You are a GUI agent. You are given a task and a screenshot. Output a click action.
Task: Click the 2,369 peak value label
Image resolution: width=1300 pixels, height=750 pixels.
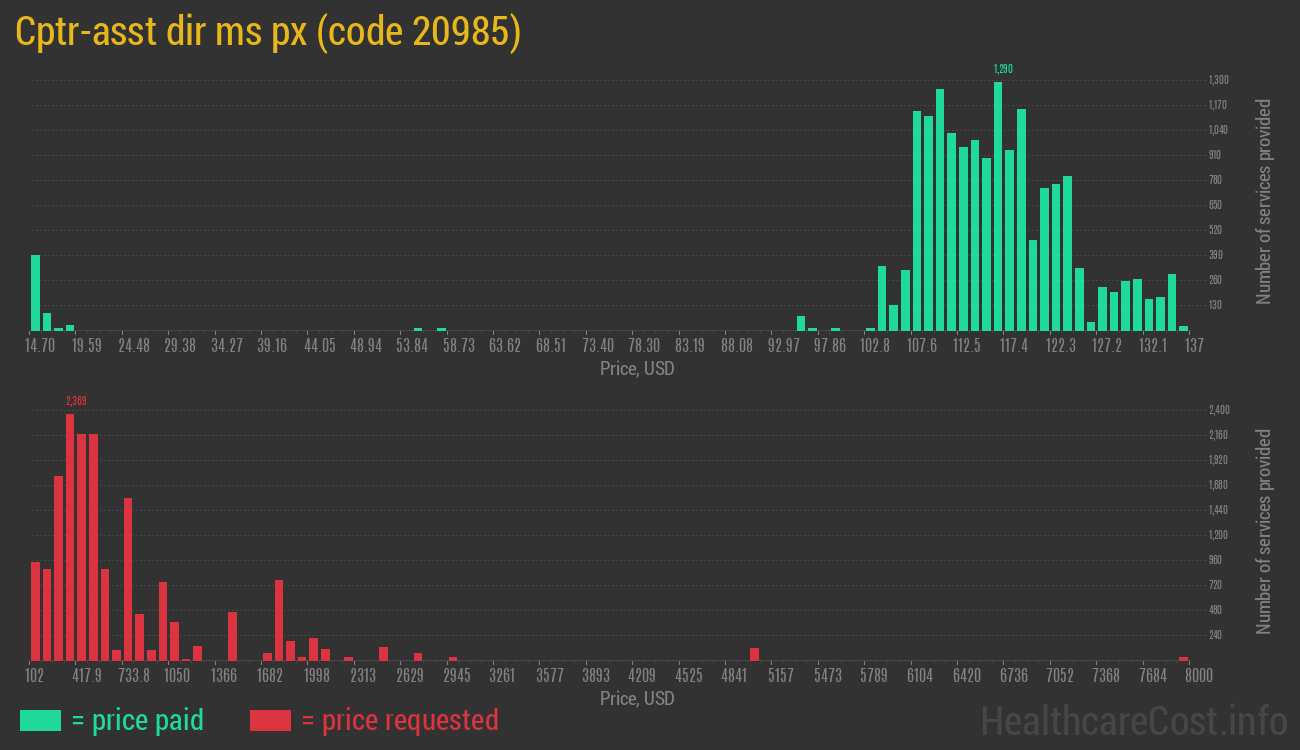point(76,401)
